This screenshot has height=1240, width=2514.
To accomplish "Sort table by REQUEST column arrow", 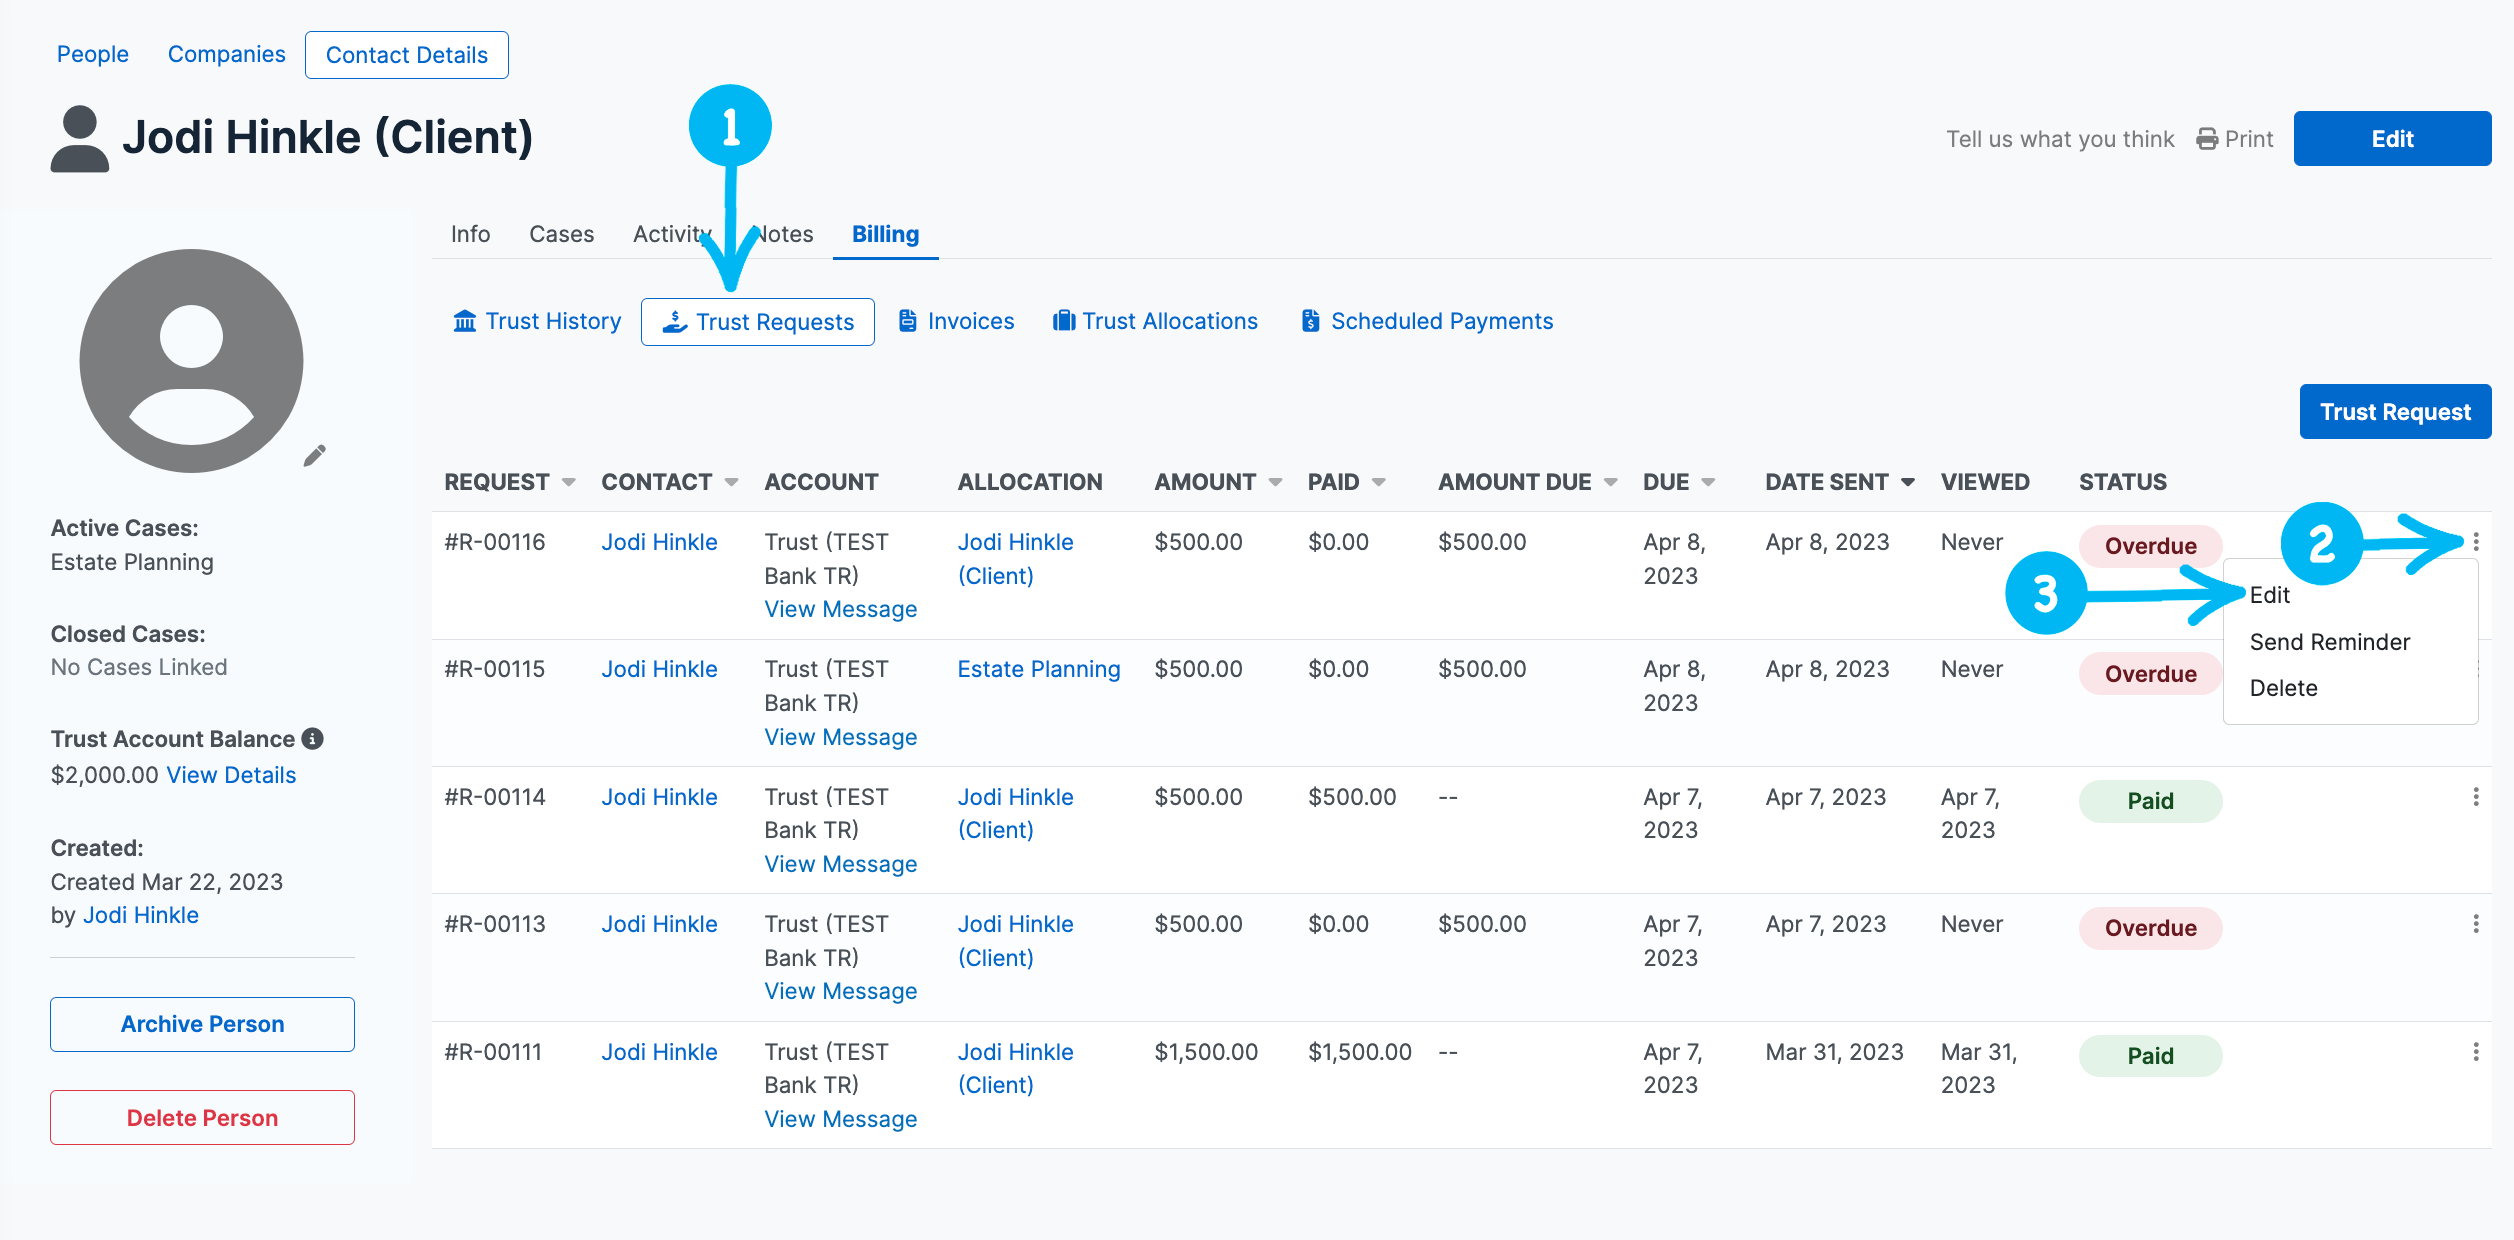I will pyautogui.click(x=569, y=482).
